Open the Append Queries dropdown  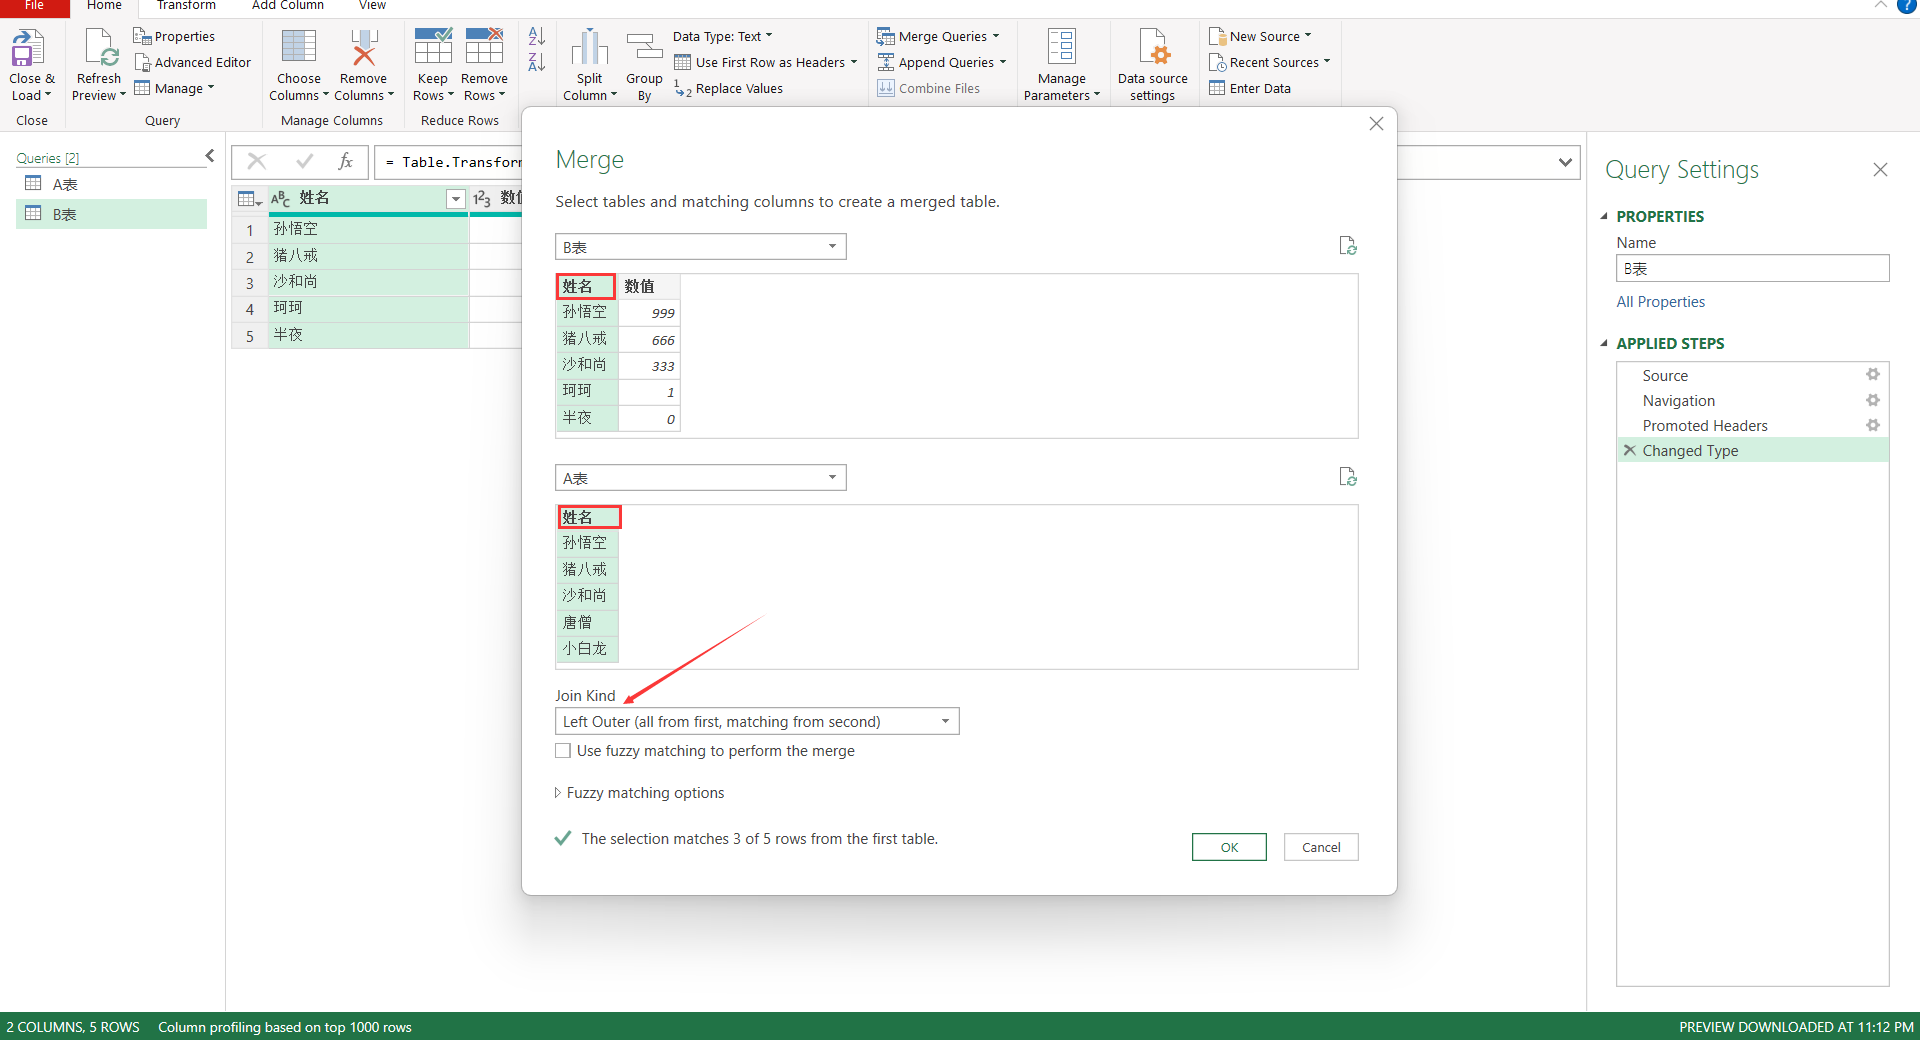(941, 63)
